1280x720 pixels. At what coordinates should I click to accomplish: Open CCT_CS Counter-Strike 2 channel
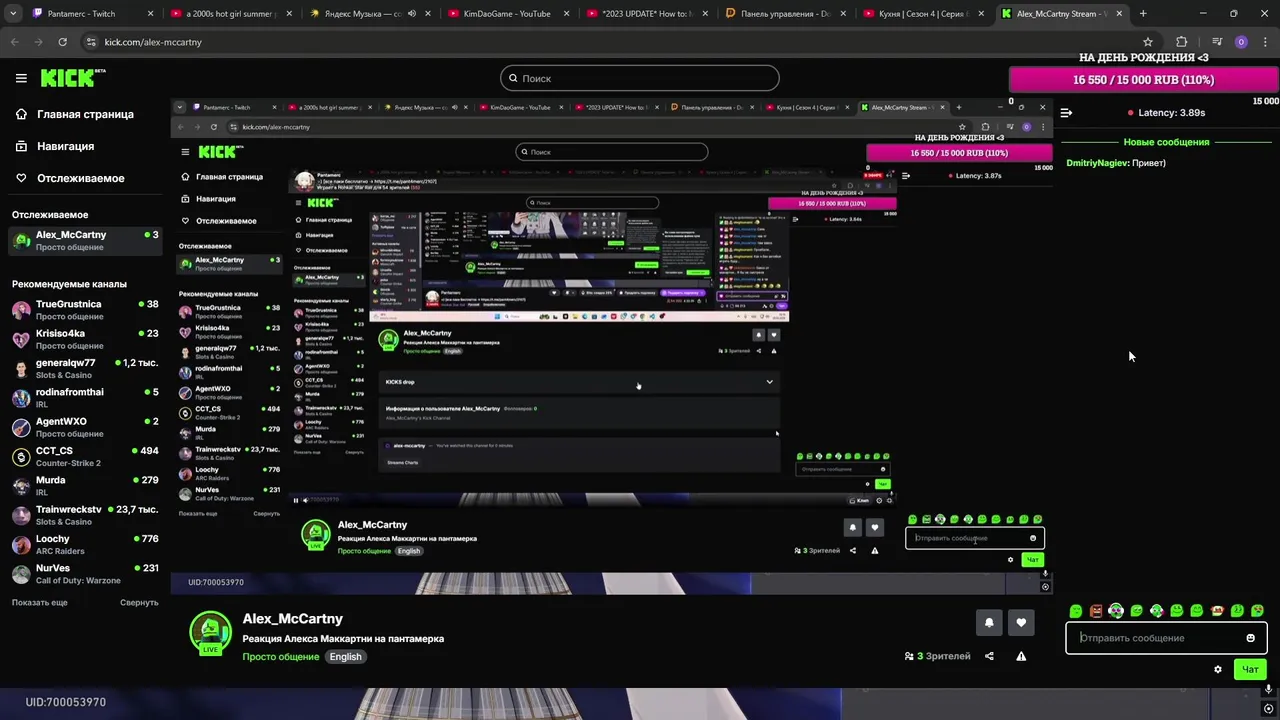(84, 457)
